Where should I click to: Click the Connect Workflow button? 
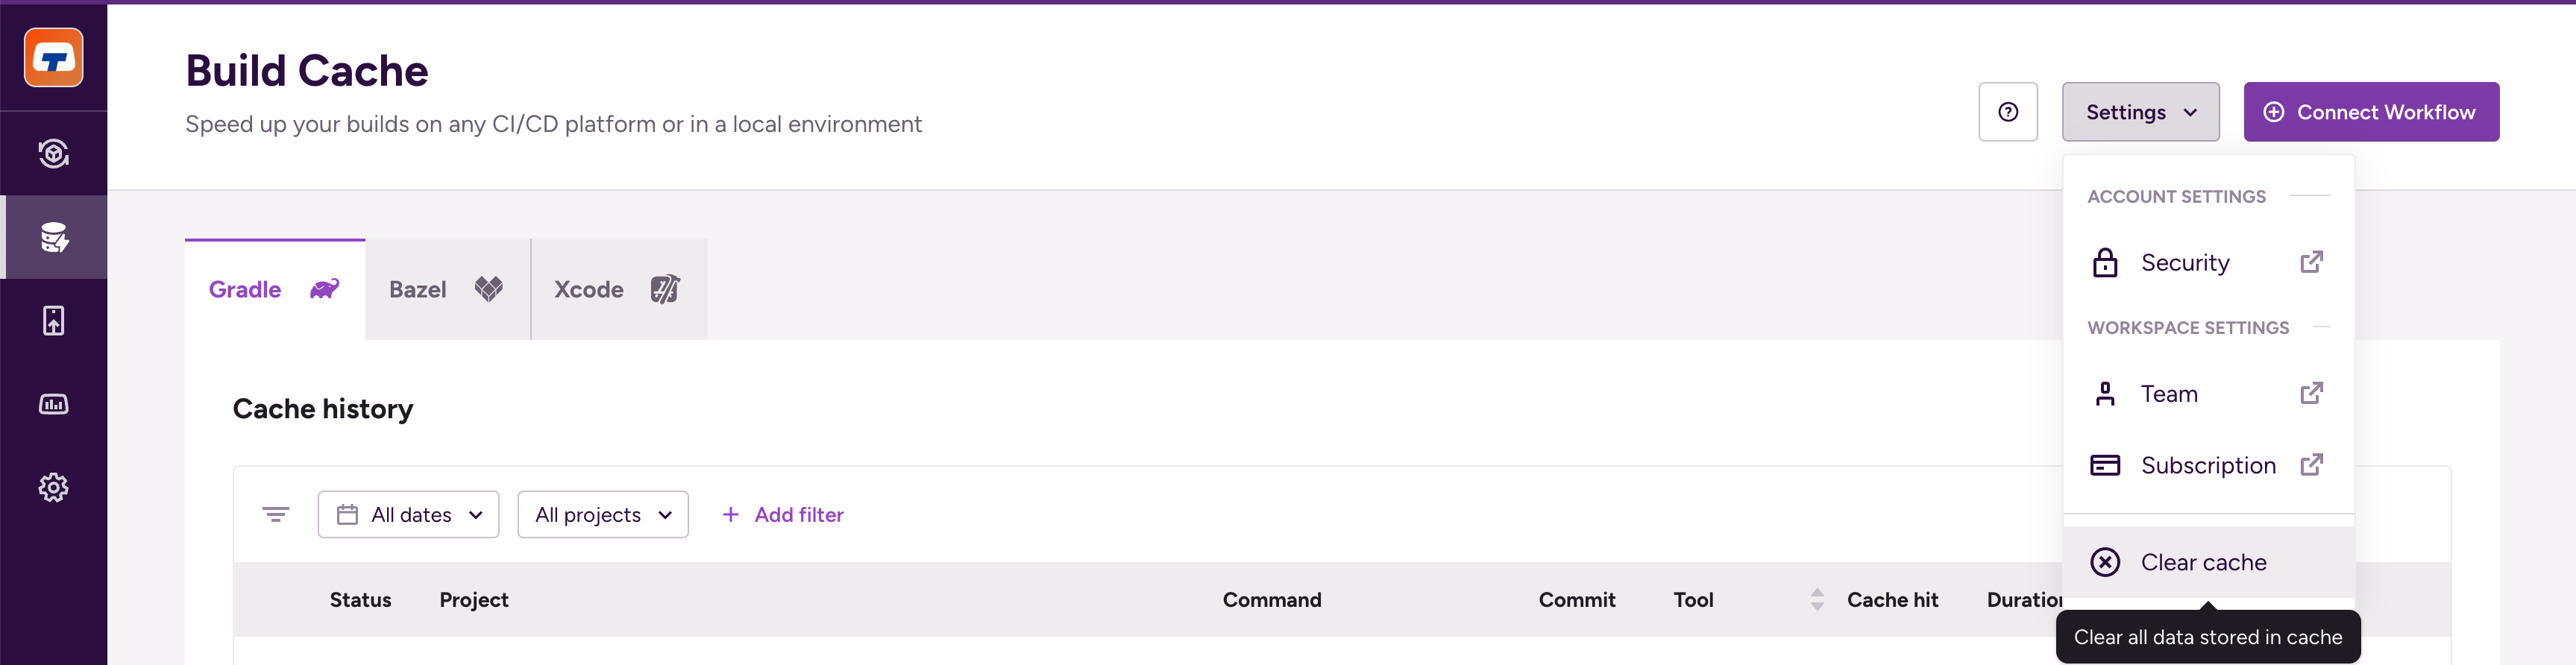2370,112
